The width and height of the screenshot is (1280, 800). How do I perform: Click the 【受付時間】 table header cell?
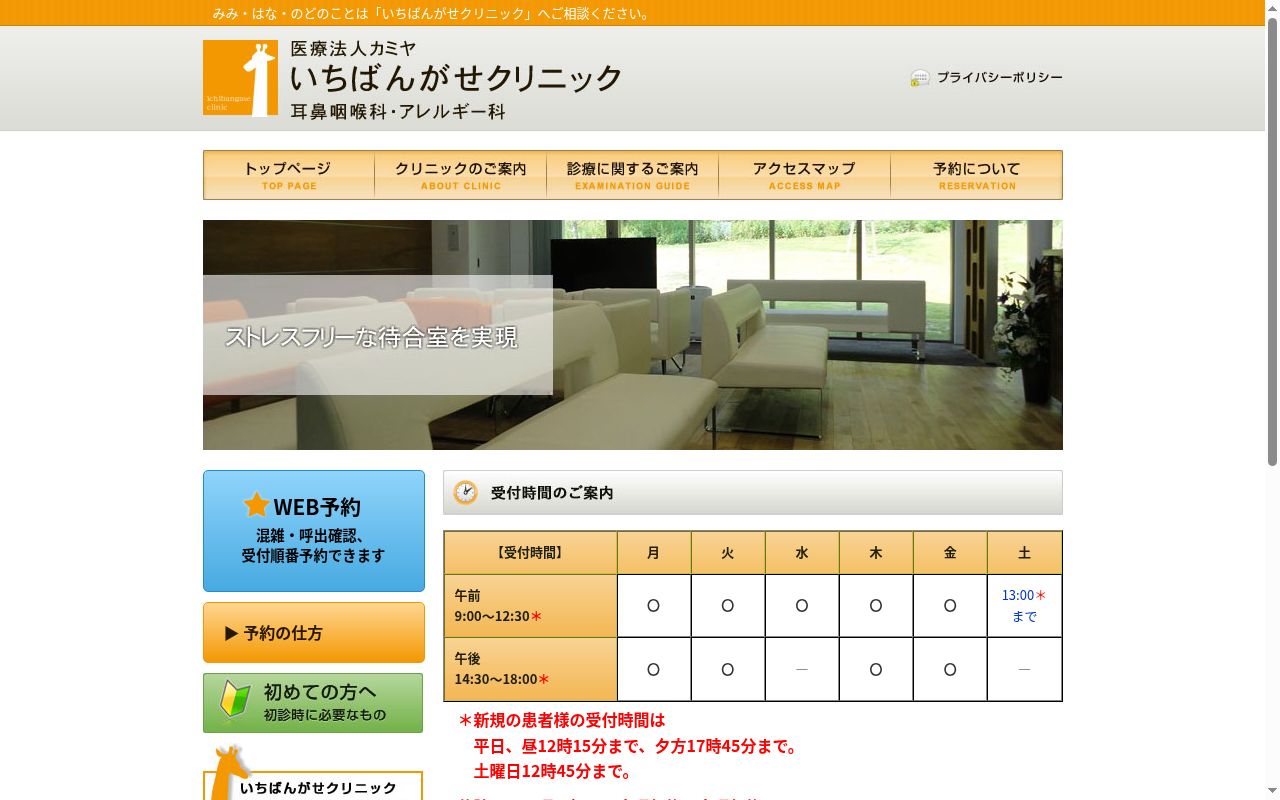click(530, 553)
